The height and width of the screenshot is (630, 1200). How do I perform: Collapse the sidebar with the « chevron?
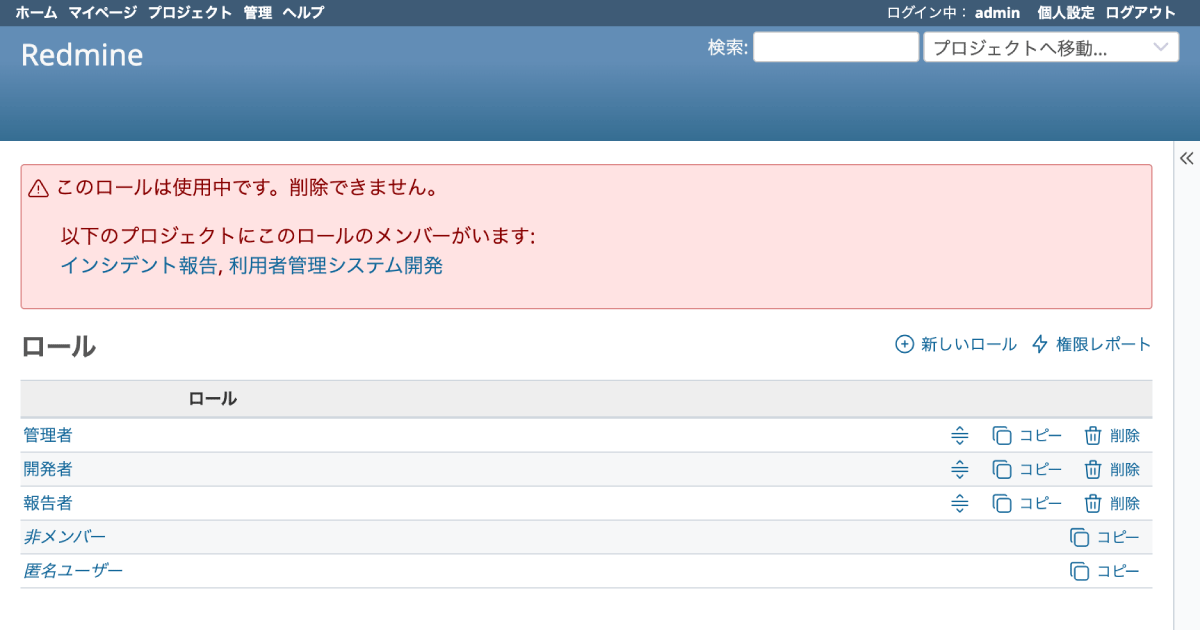pyautogui.click(x=1186, y=157)
